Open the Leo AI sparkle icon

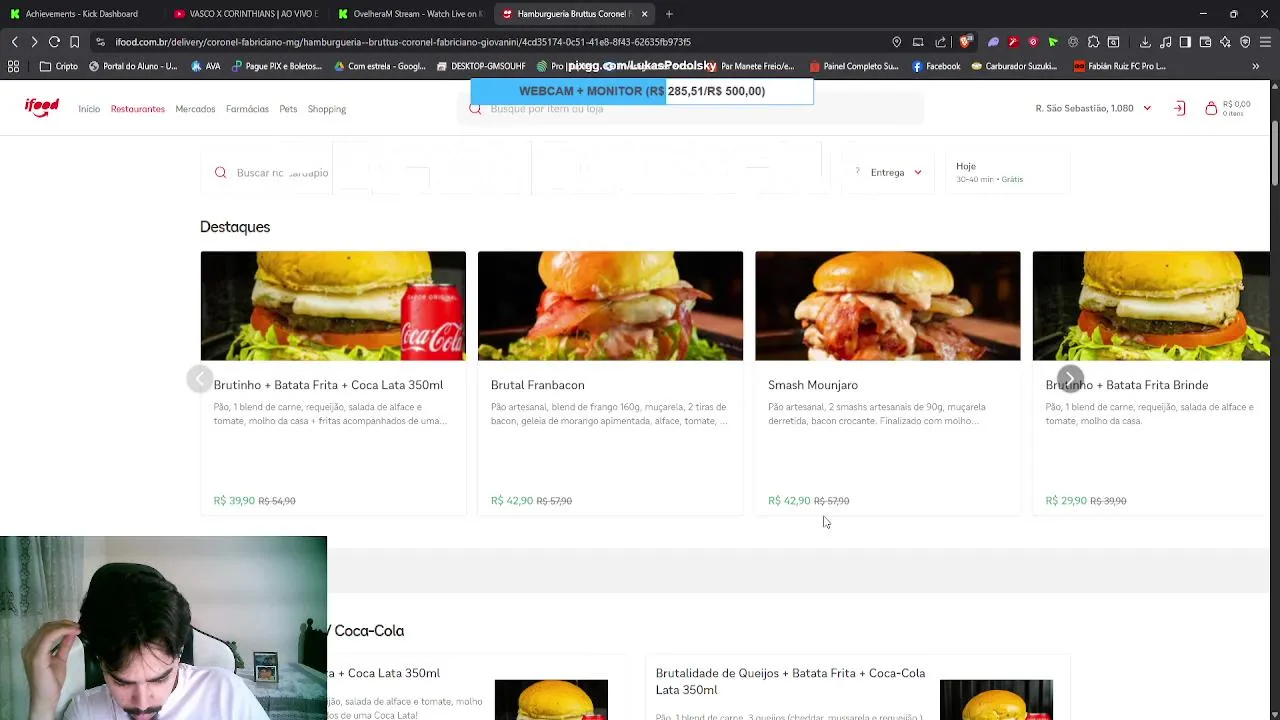coord(1225,42)
